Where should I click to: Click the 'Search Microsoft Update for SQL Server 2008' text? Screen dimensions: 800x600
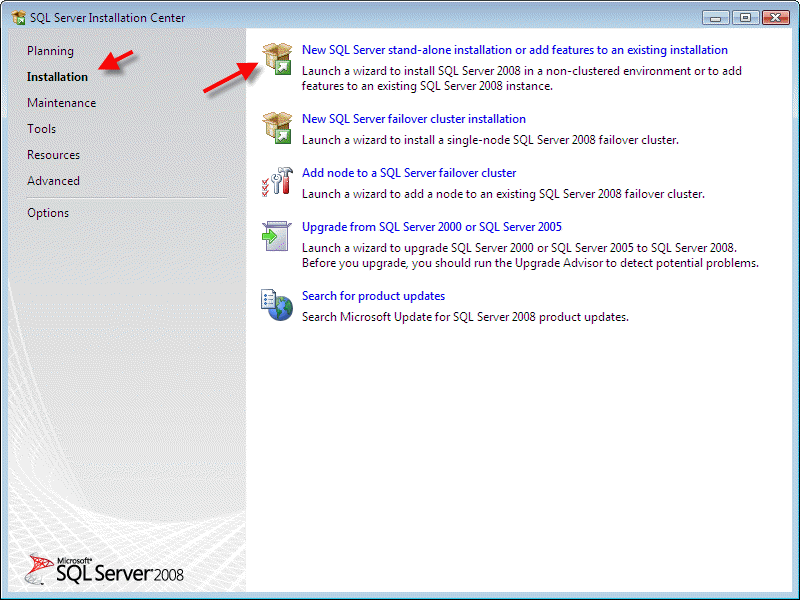(x=465, y=317)
